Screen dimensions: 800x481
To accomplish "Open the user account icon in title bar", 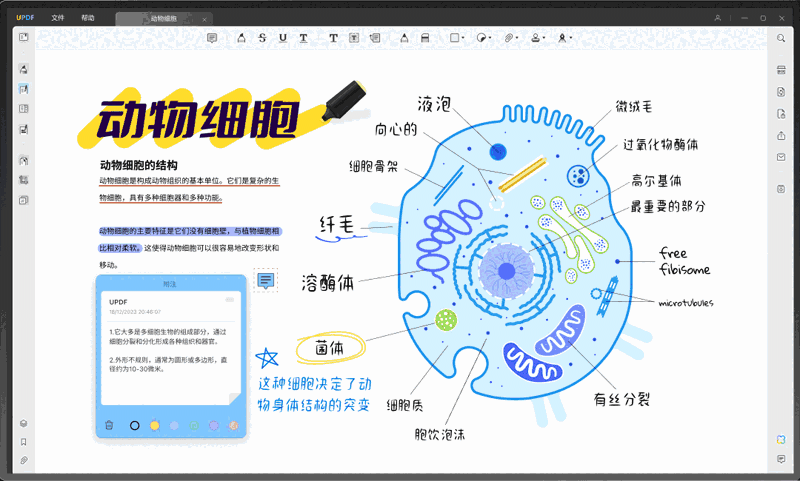I will coord(717,18).
